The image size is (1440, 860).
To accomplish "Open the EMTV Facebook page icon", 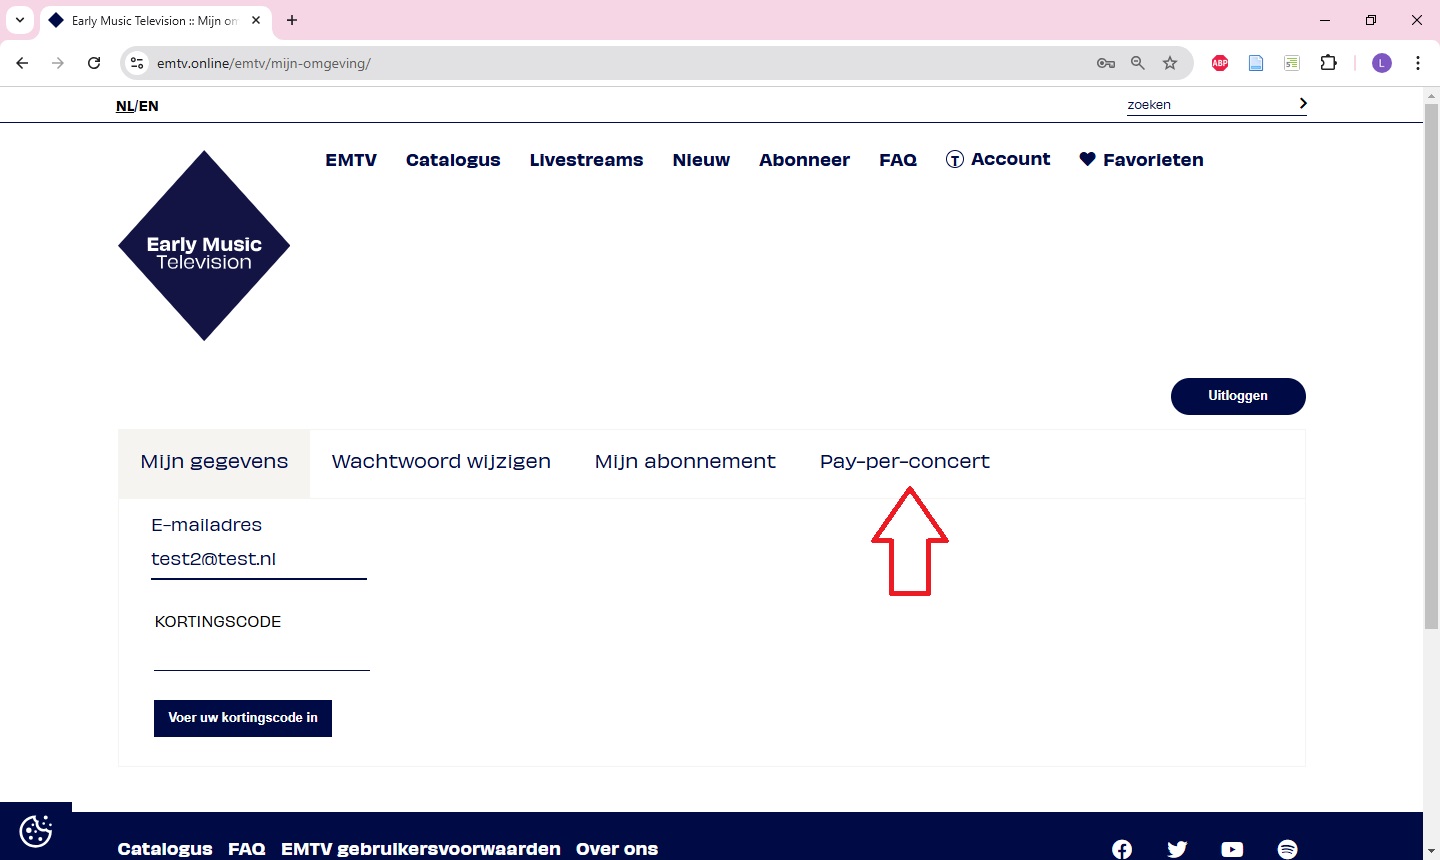I will [1122, 849].
